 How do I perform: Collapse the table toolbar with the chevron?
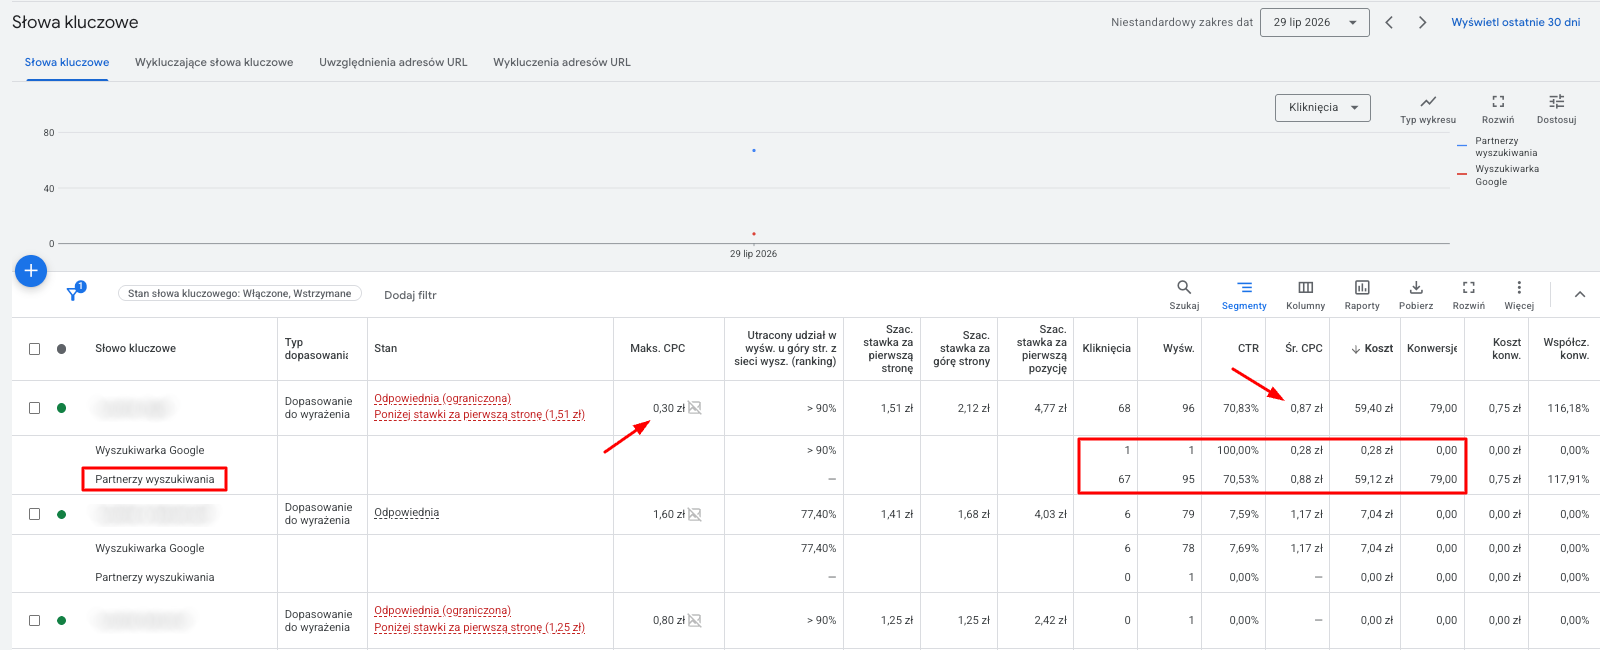[x=1580, y=294]
